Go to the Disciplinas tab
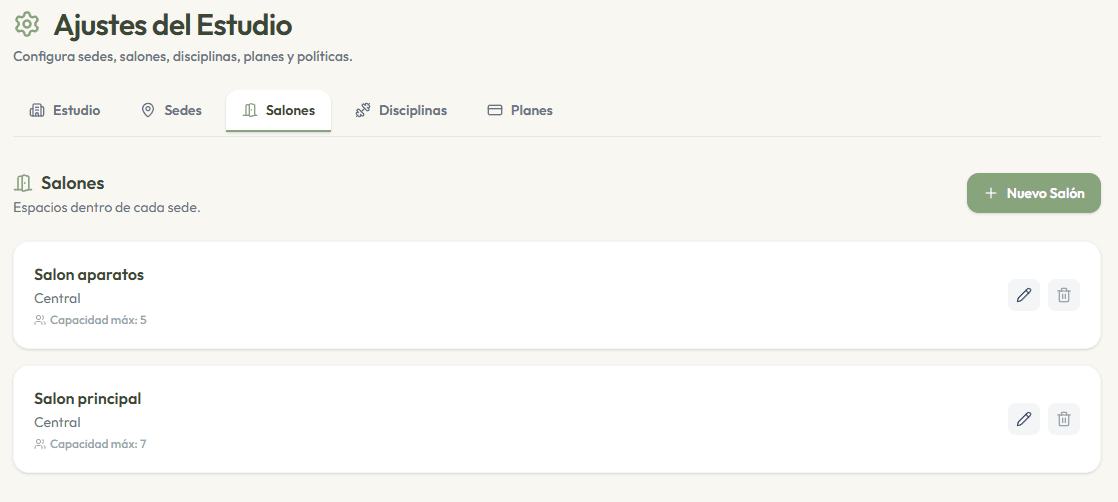The image size is (1118, 502). pos(401,111)
